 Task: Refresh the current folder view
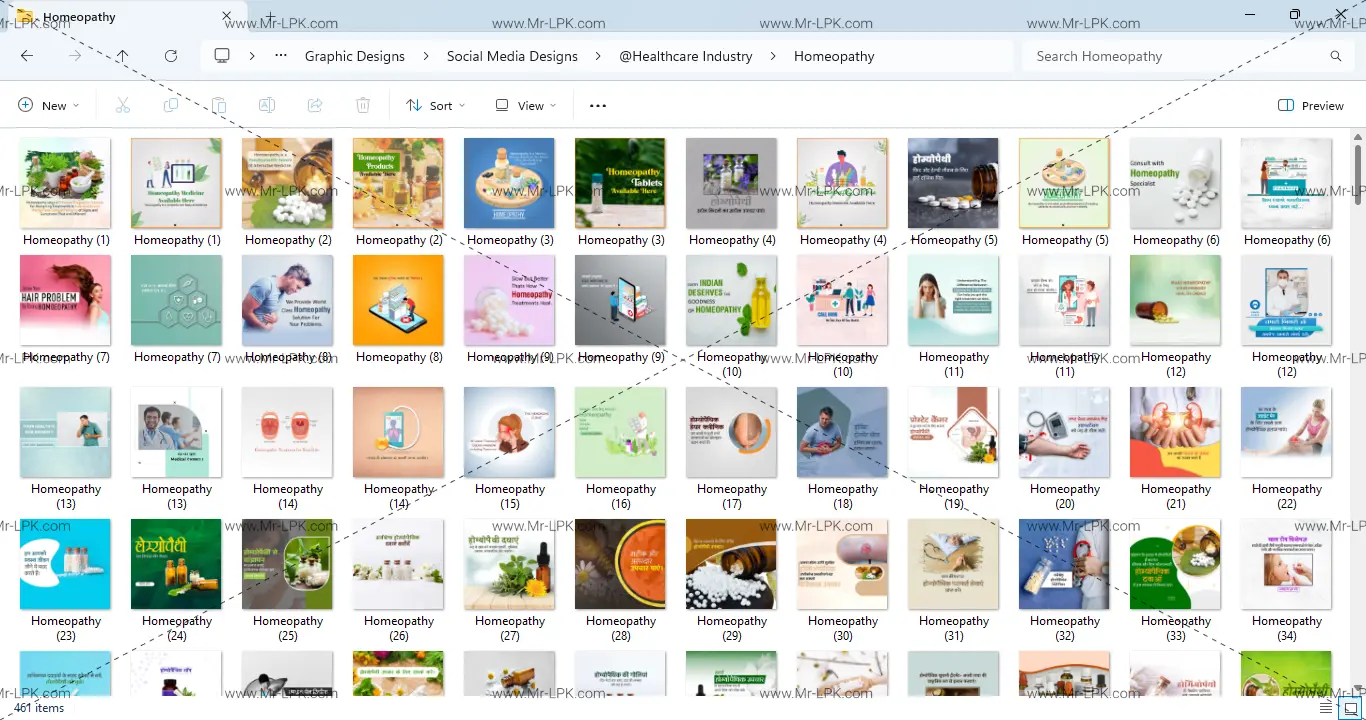click(x=171, y=56)
